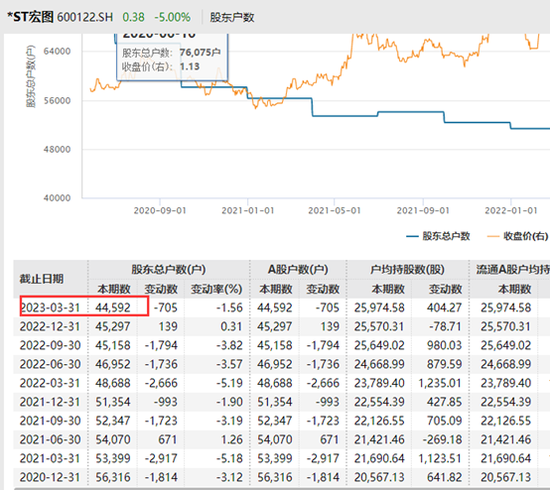The height and width of the screenshot is (490, 550).
Task: Click the 44,592 highlighted shareholder count
Action: tap(113, 308)
